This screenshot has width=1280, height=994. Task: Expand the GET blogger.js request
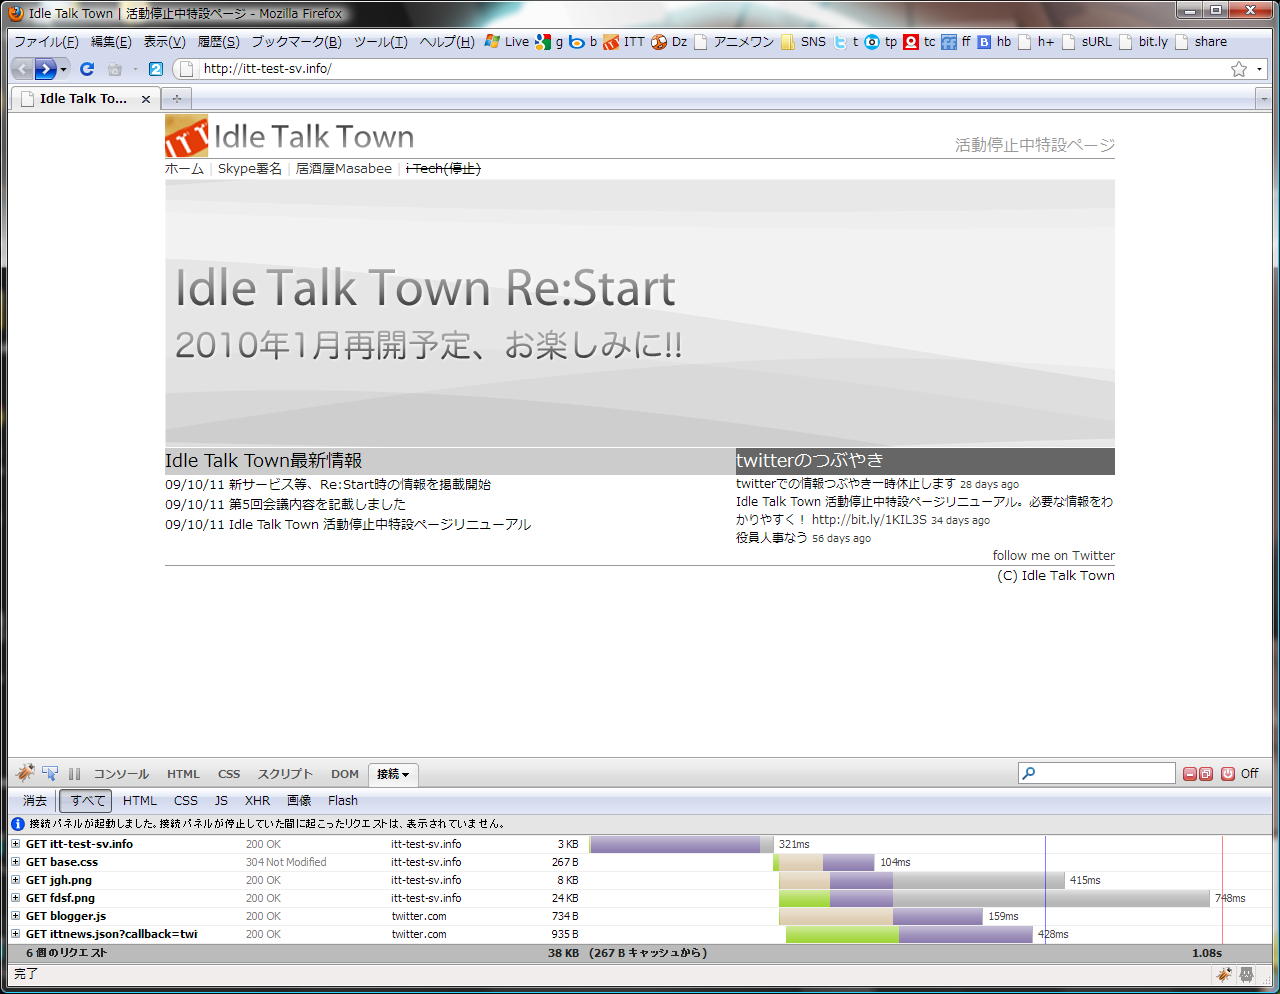[16, 916]
